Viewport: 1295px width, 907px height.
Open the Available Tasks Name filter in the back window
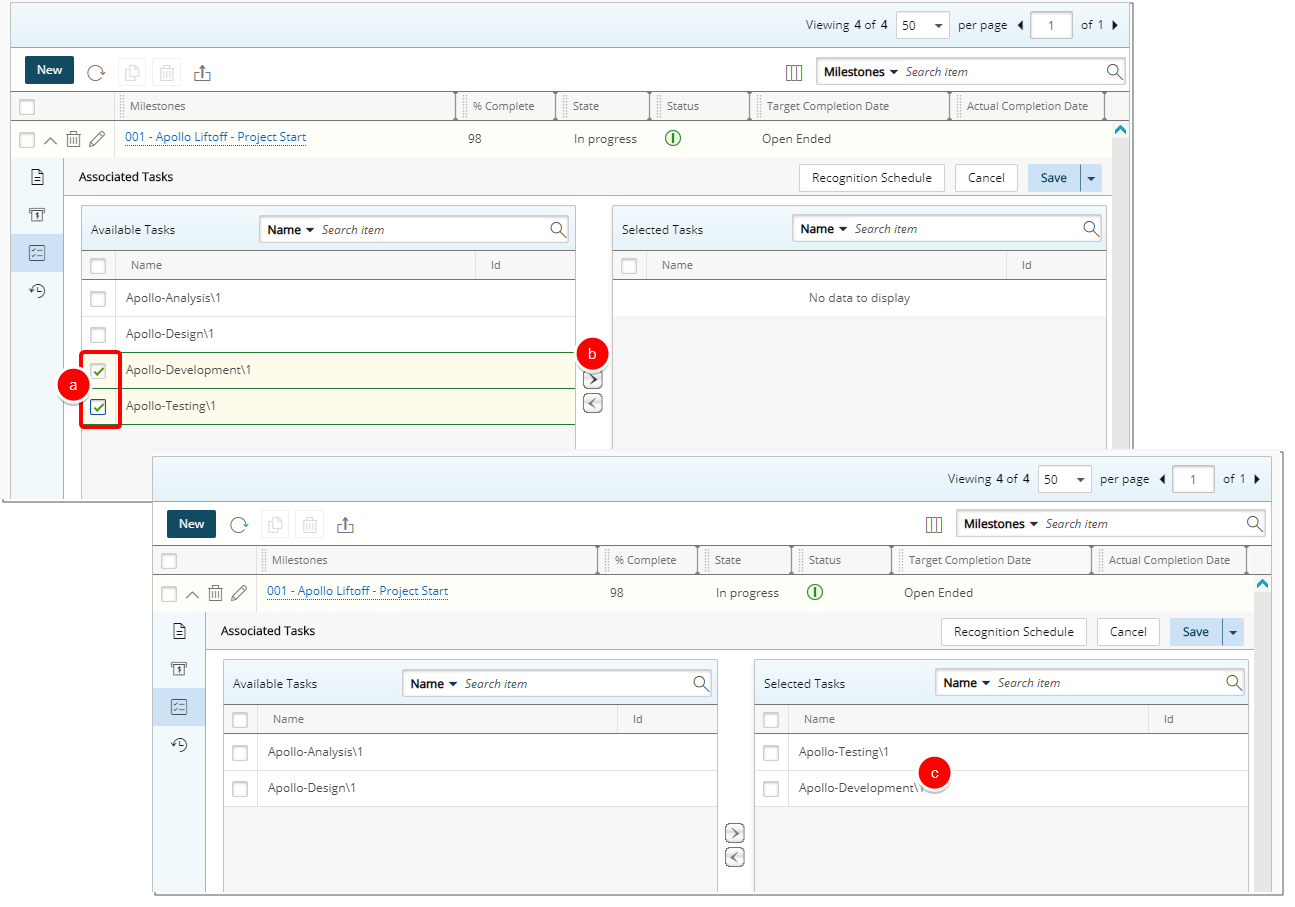[291, 230]
